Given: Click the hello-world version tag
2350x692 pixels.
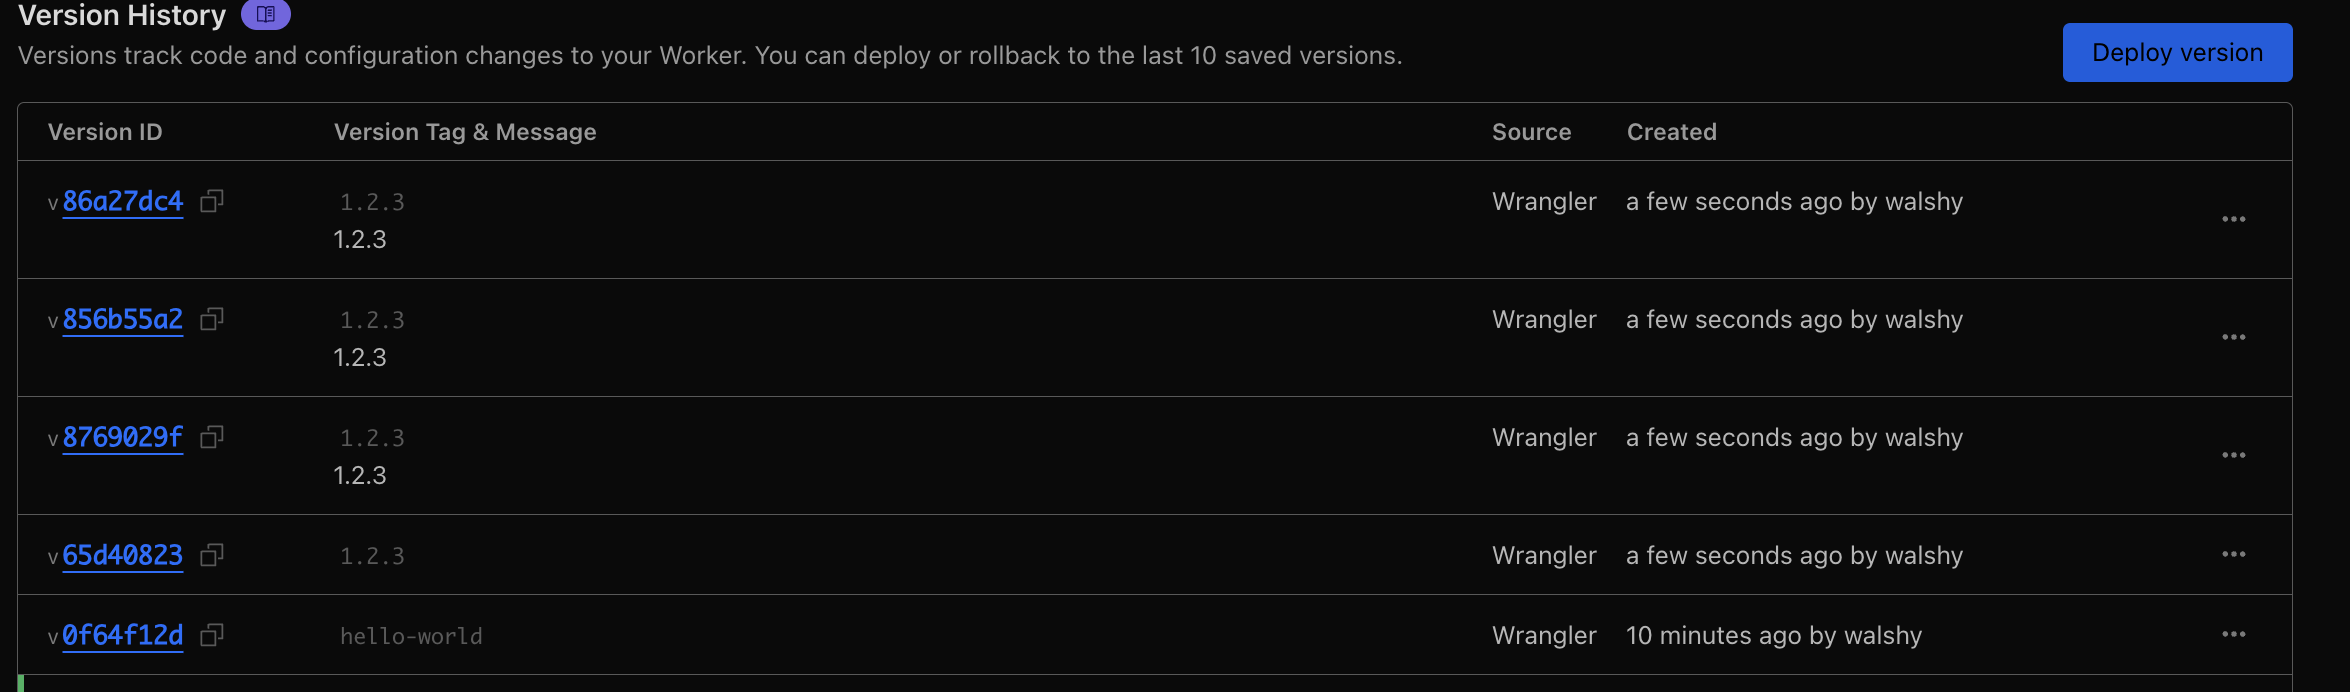Looking at the screenshot, I should (411, 637).
